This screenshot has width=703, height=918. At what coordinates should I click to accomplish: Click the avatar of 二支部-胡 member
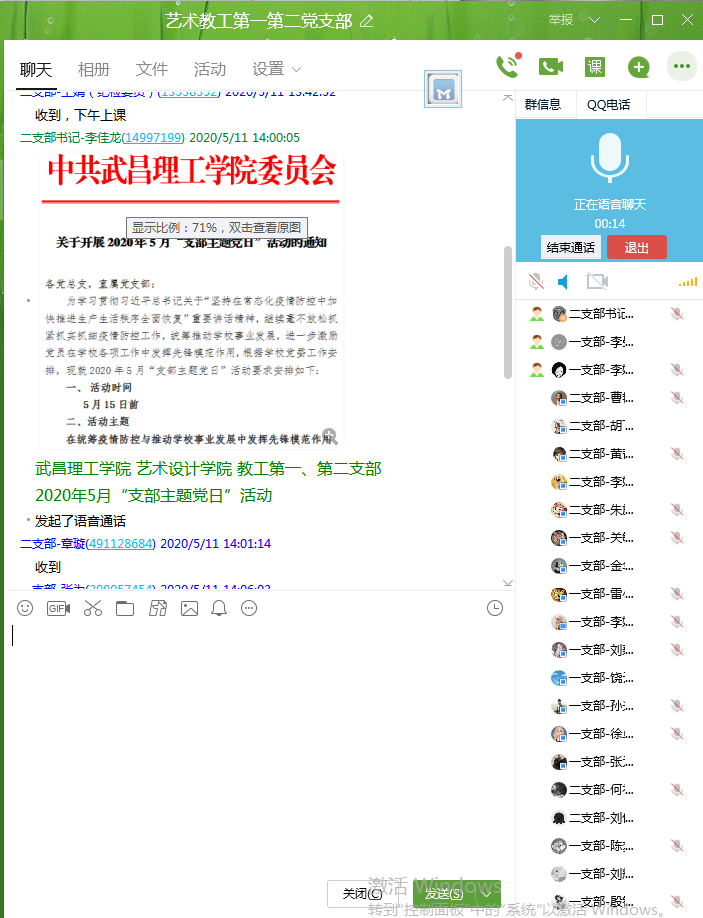559,426
